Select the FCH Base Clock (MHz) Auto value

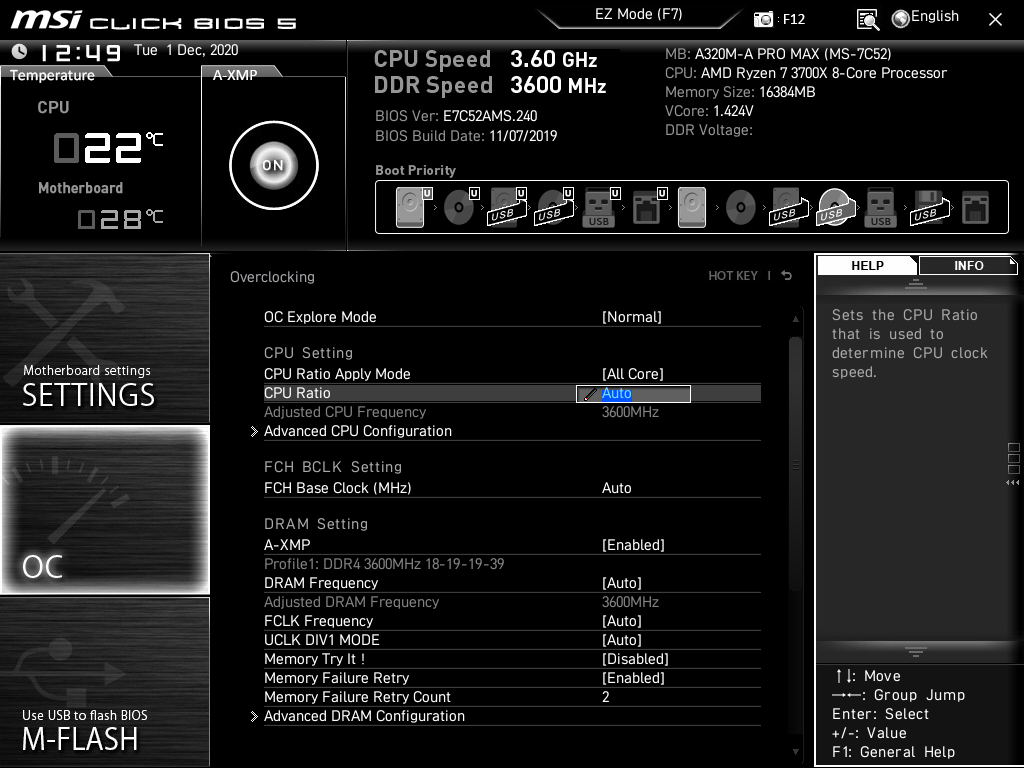(x=616, y=488)
